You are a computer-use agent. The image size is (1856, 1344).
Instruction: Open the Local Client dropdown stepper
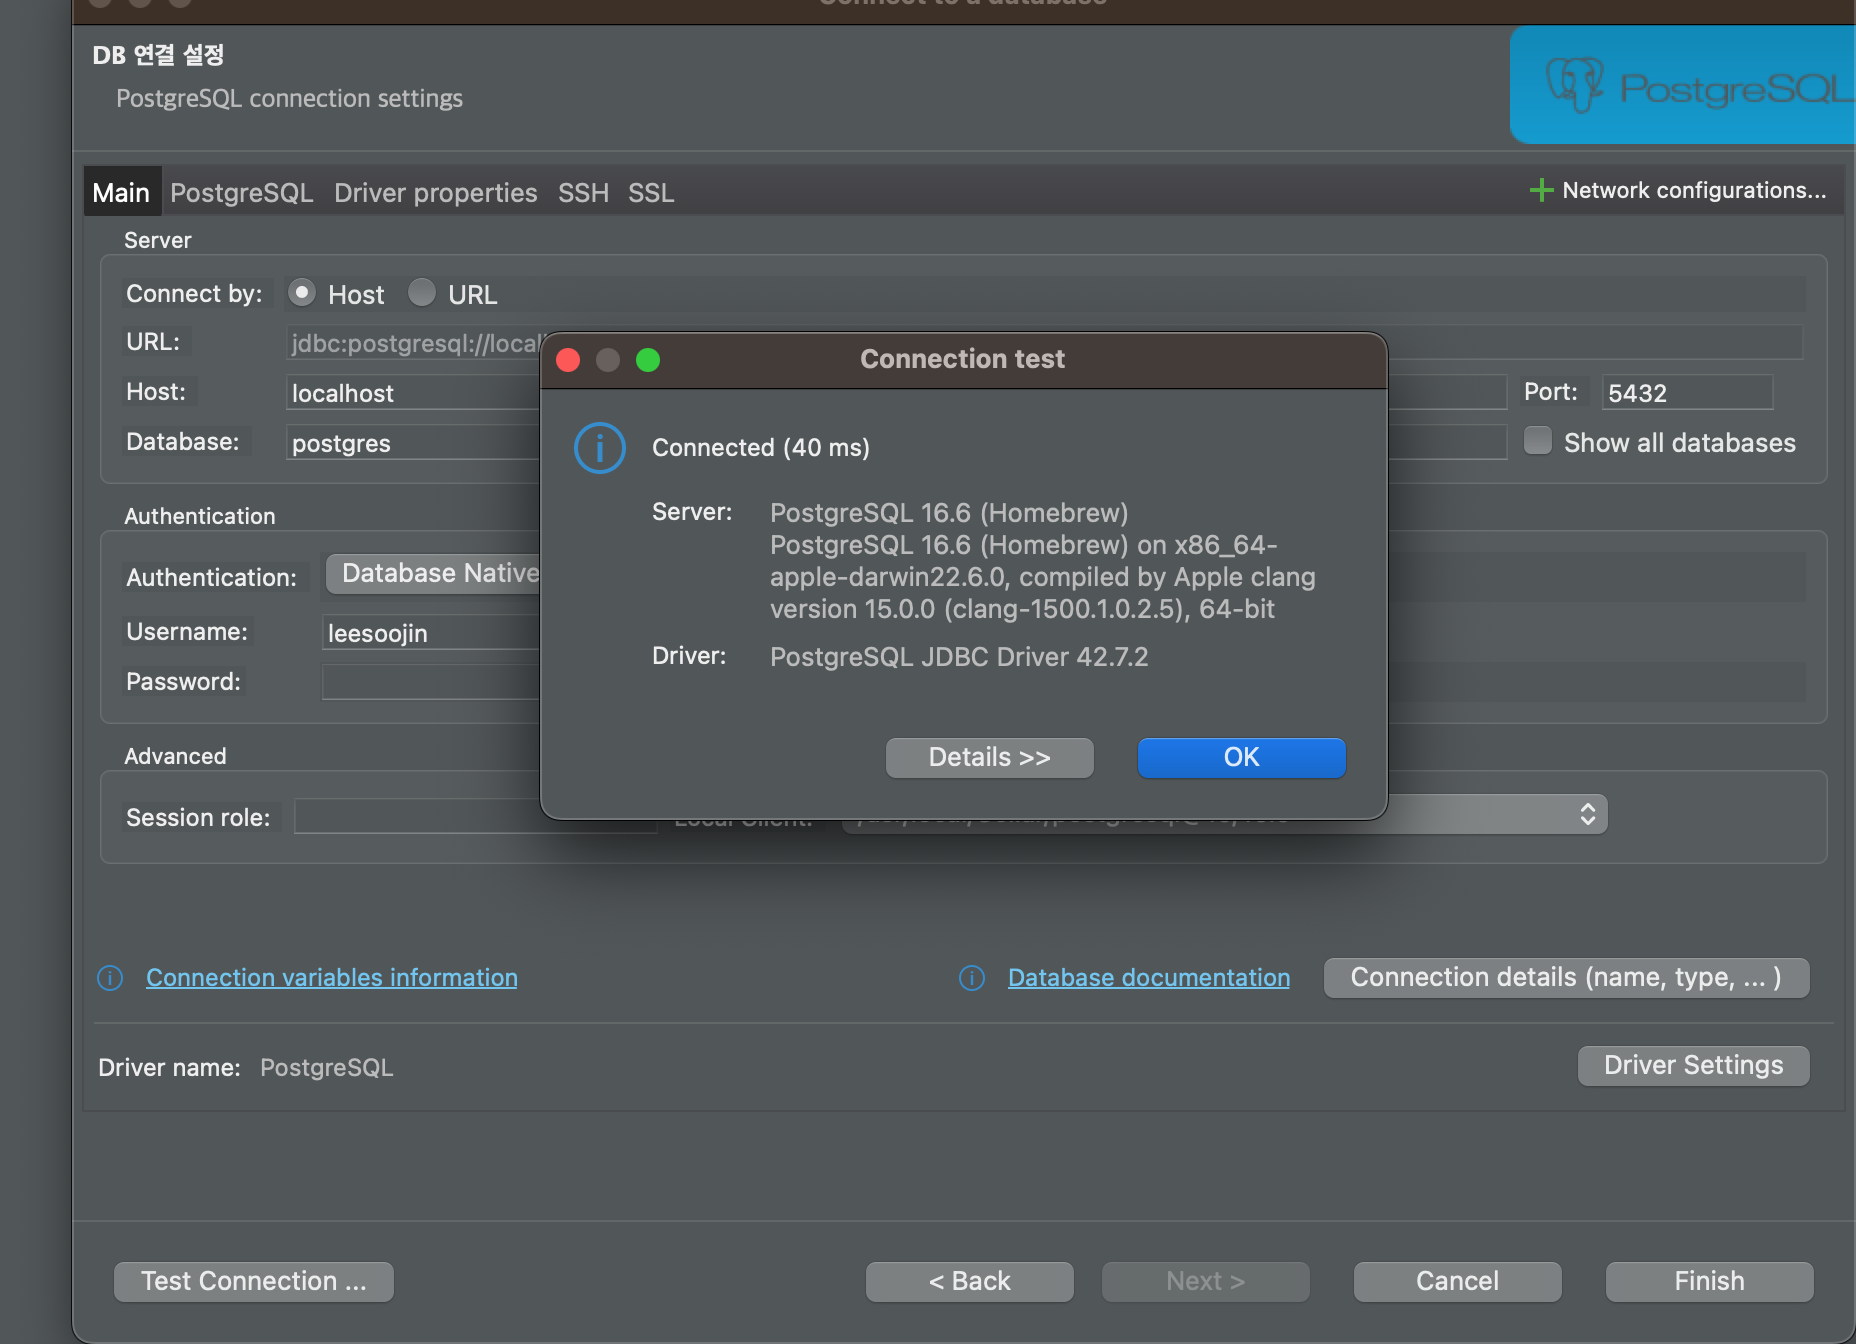pos(1587,814)
